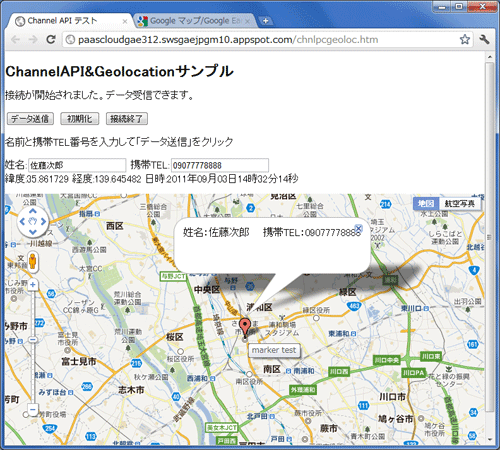This screenshot has width=500, height=450.
Task: Minimize the Chrome browser window
Action: [x=442, y=7]
